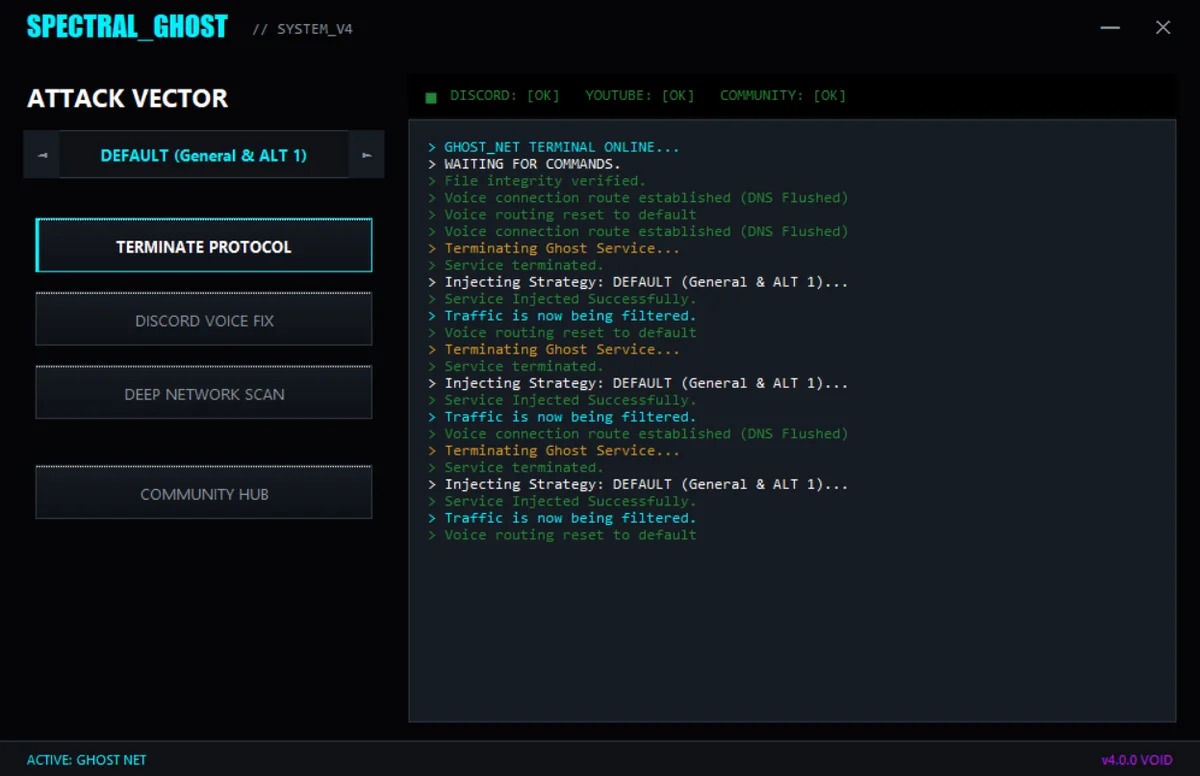Click the v4.0.0 VOID version label

click(1137, 760)
